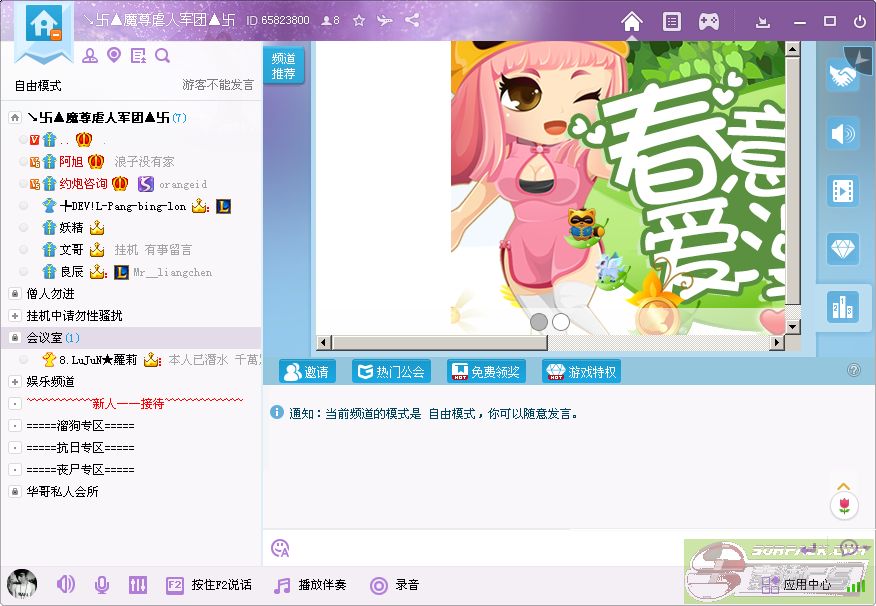Share the channel using the share icon
876x606 pixels.
(x=412, y=21)
